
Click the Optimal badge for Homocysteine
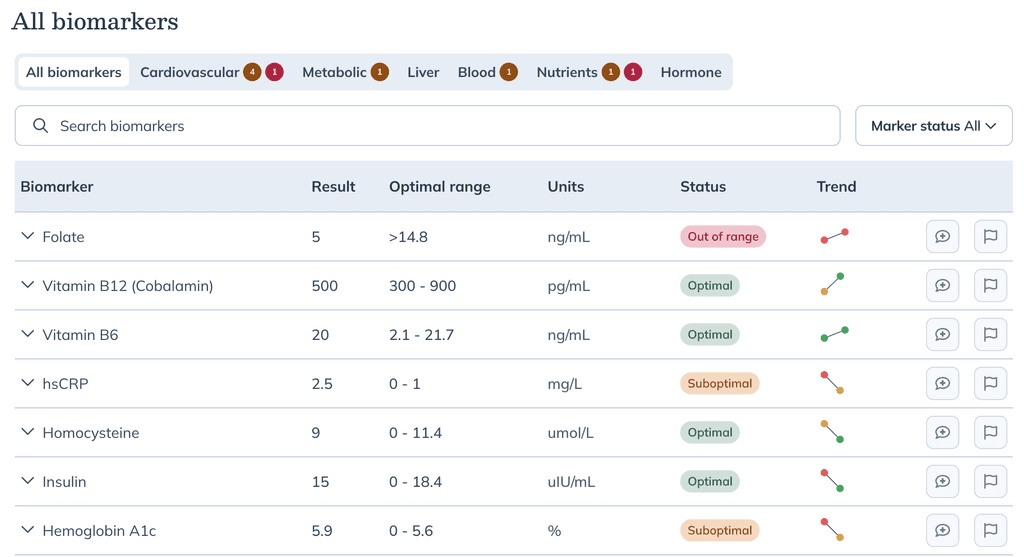(x=710, y=432)
